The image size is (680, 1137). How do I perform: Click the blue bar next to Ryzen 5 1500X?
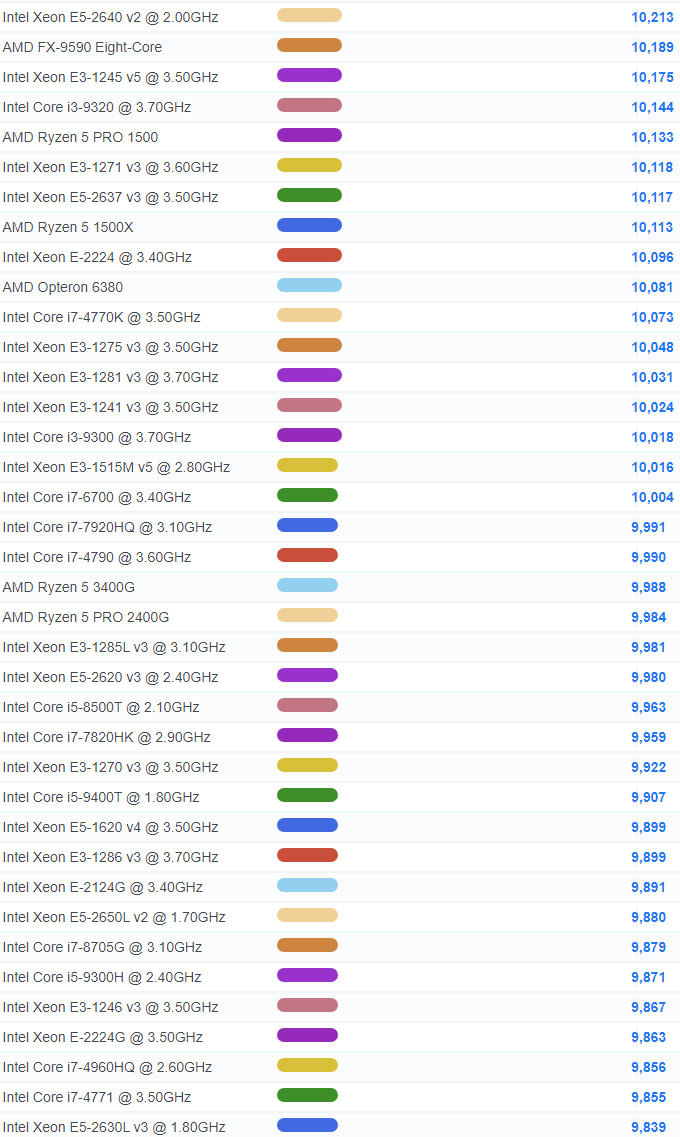point(310,225)
